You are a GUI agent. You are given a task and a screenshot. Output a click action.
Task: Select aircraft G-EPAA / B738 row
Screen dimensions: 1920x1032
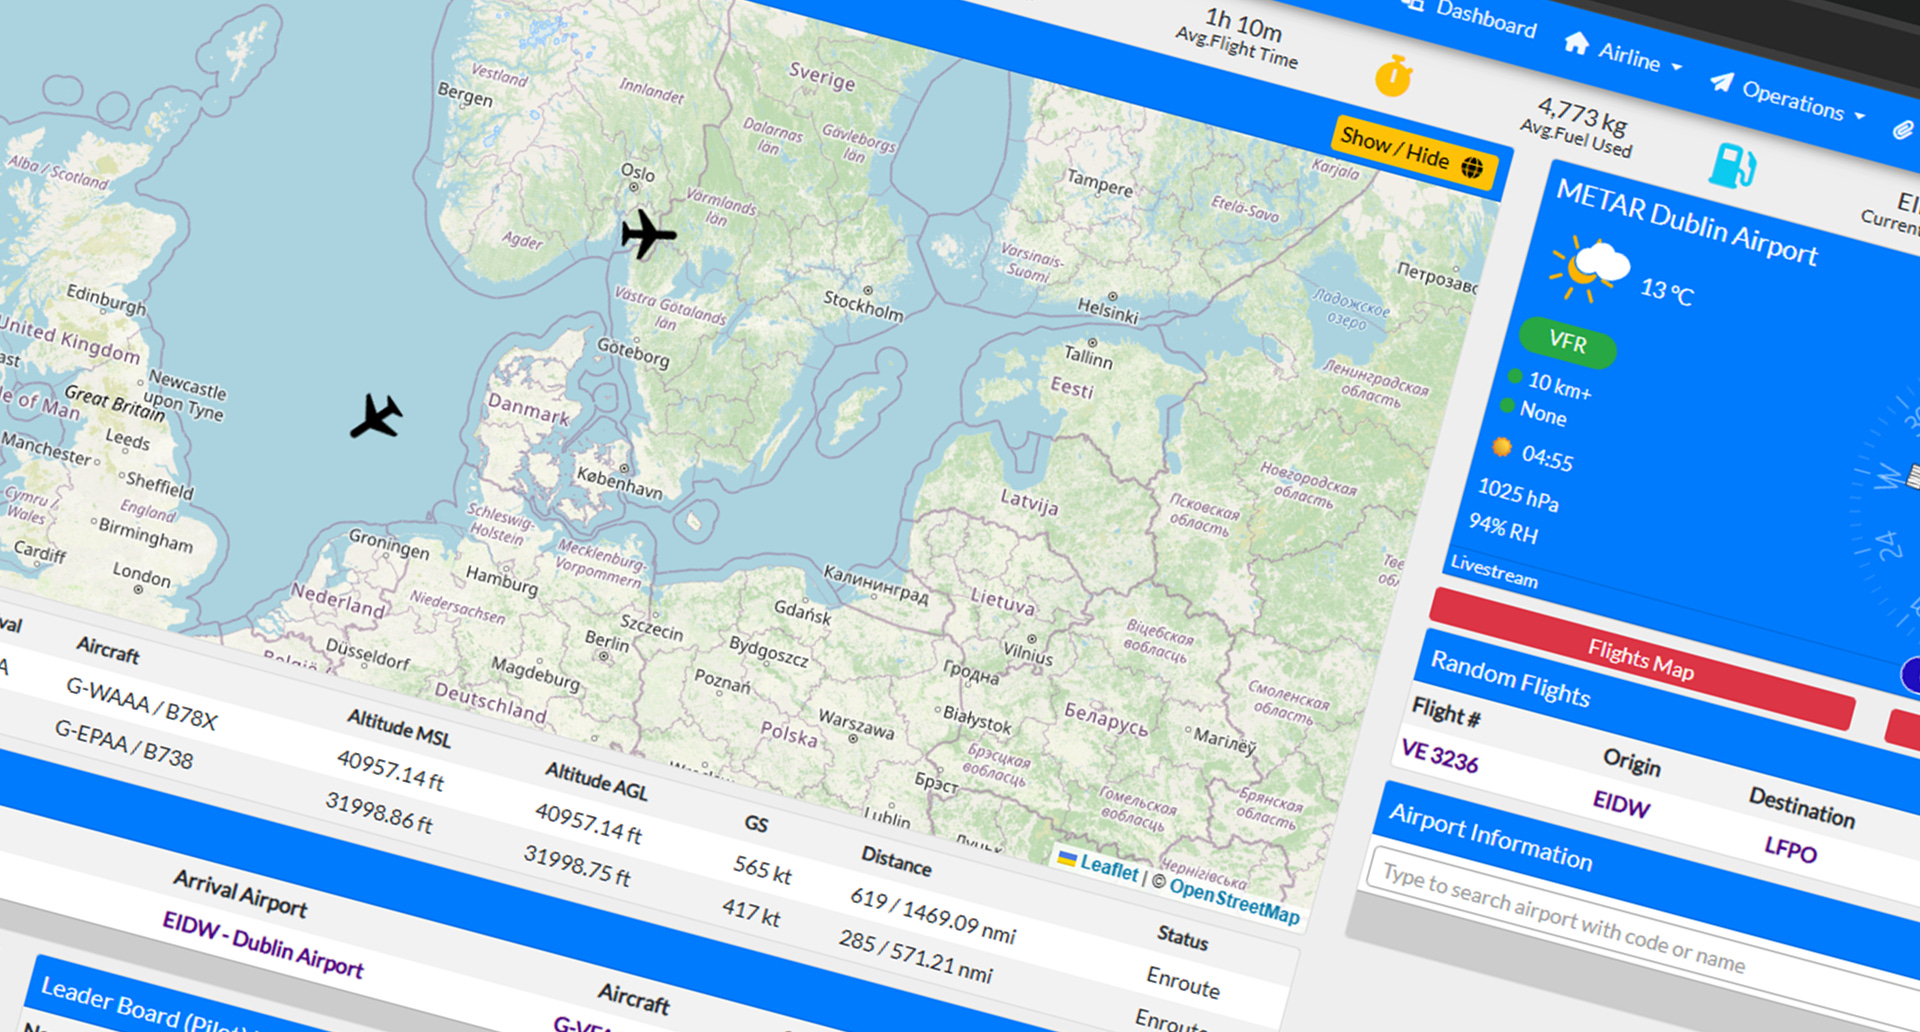pos(124,744)
